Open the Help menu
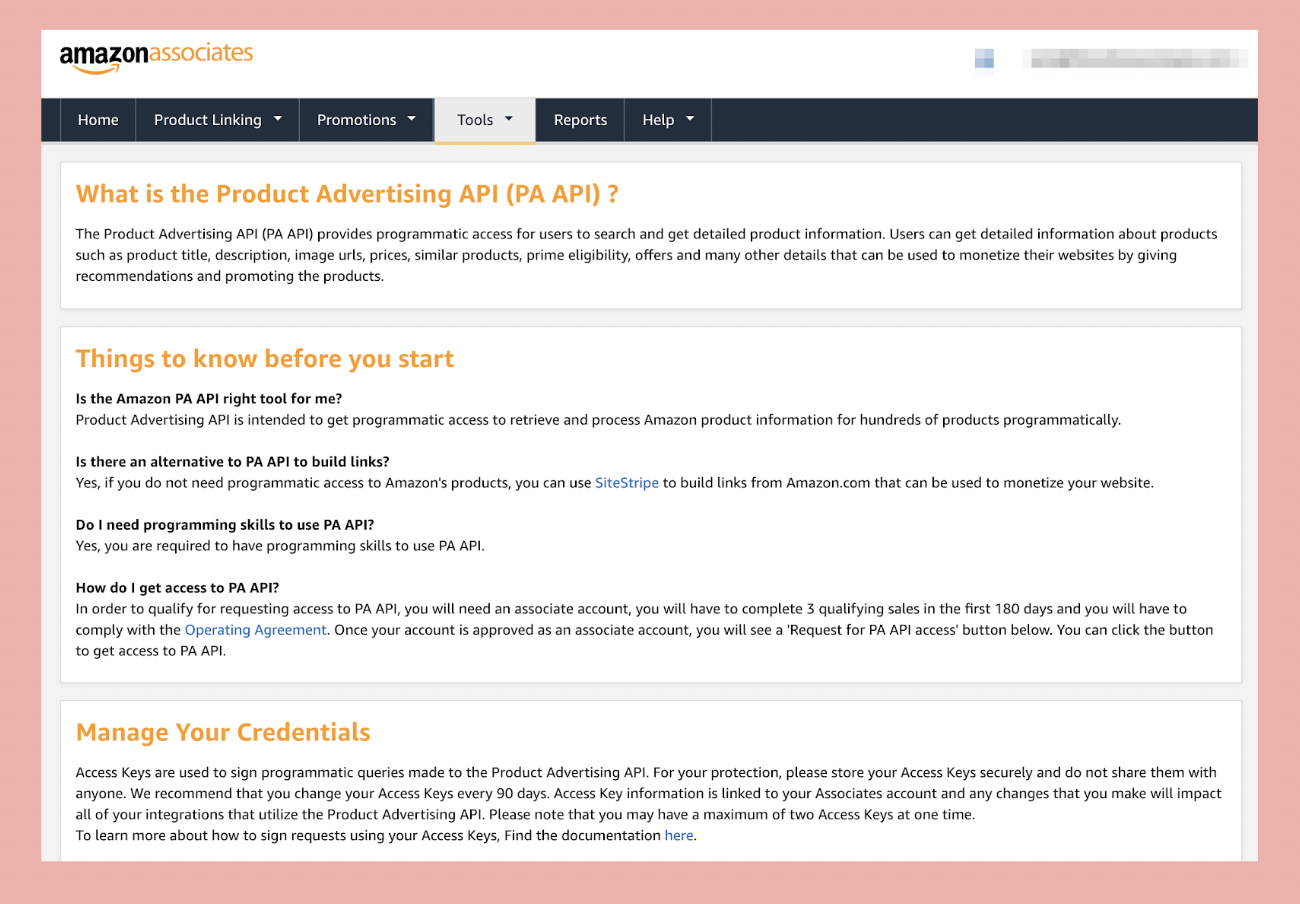1300x904 pixels. pos(659,119)
